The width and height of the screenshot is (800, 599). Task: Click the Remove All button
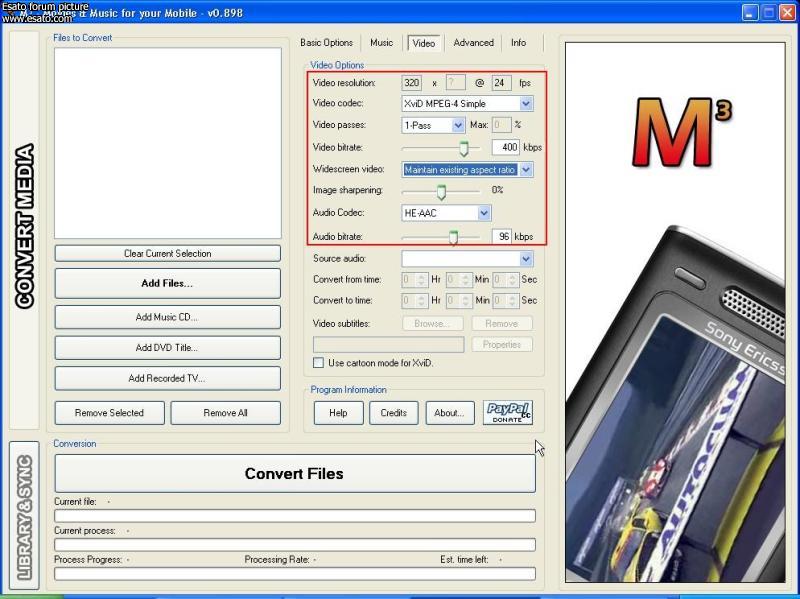[x=226, y=413]
